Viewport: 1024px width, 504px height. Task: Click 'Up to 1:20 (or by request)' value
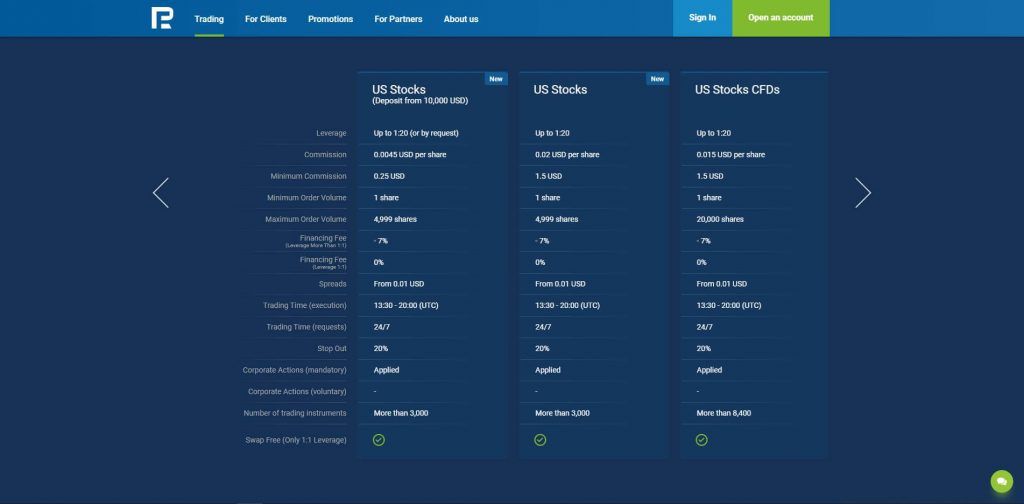[x=416, y=133]
